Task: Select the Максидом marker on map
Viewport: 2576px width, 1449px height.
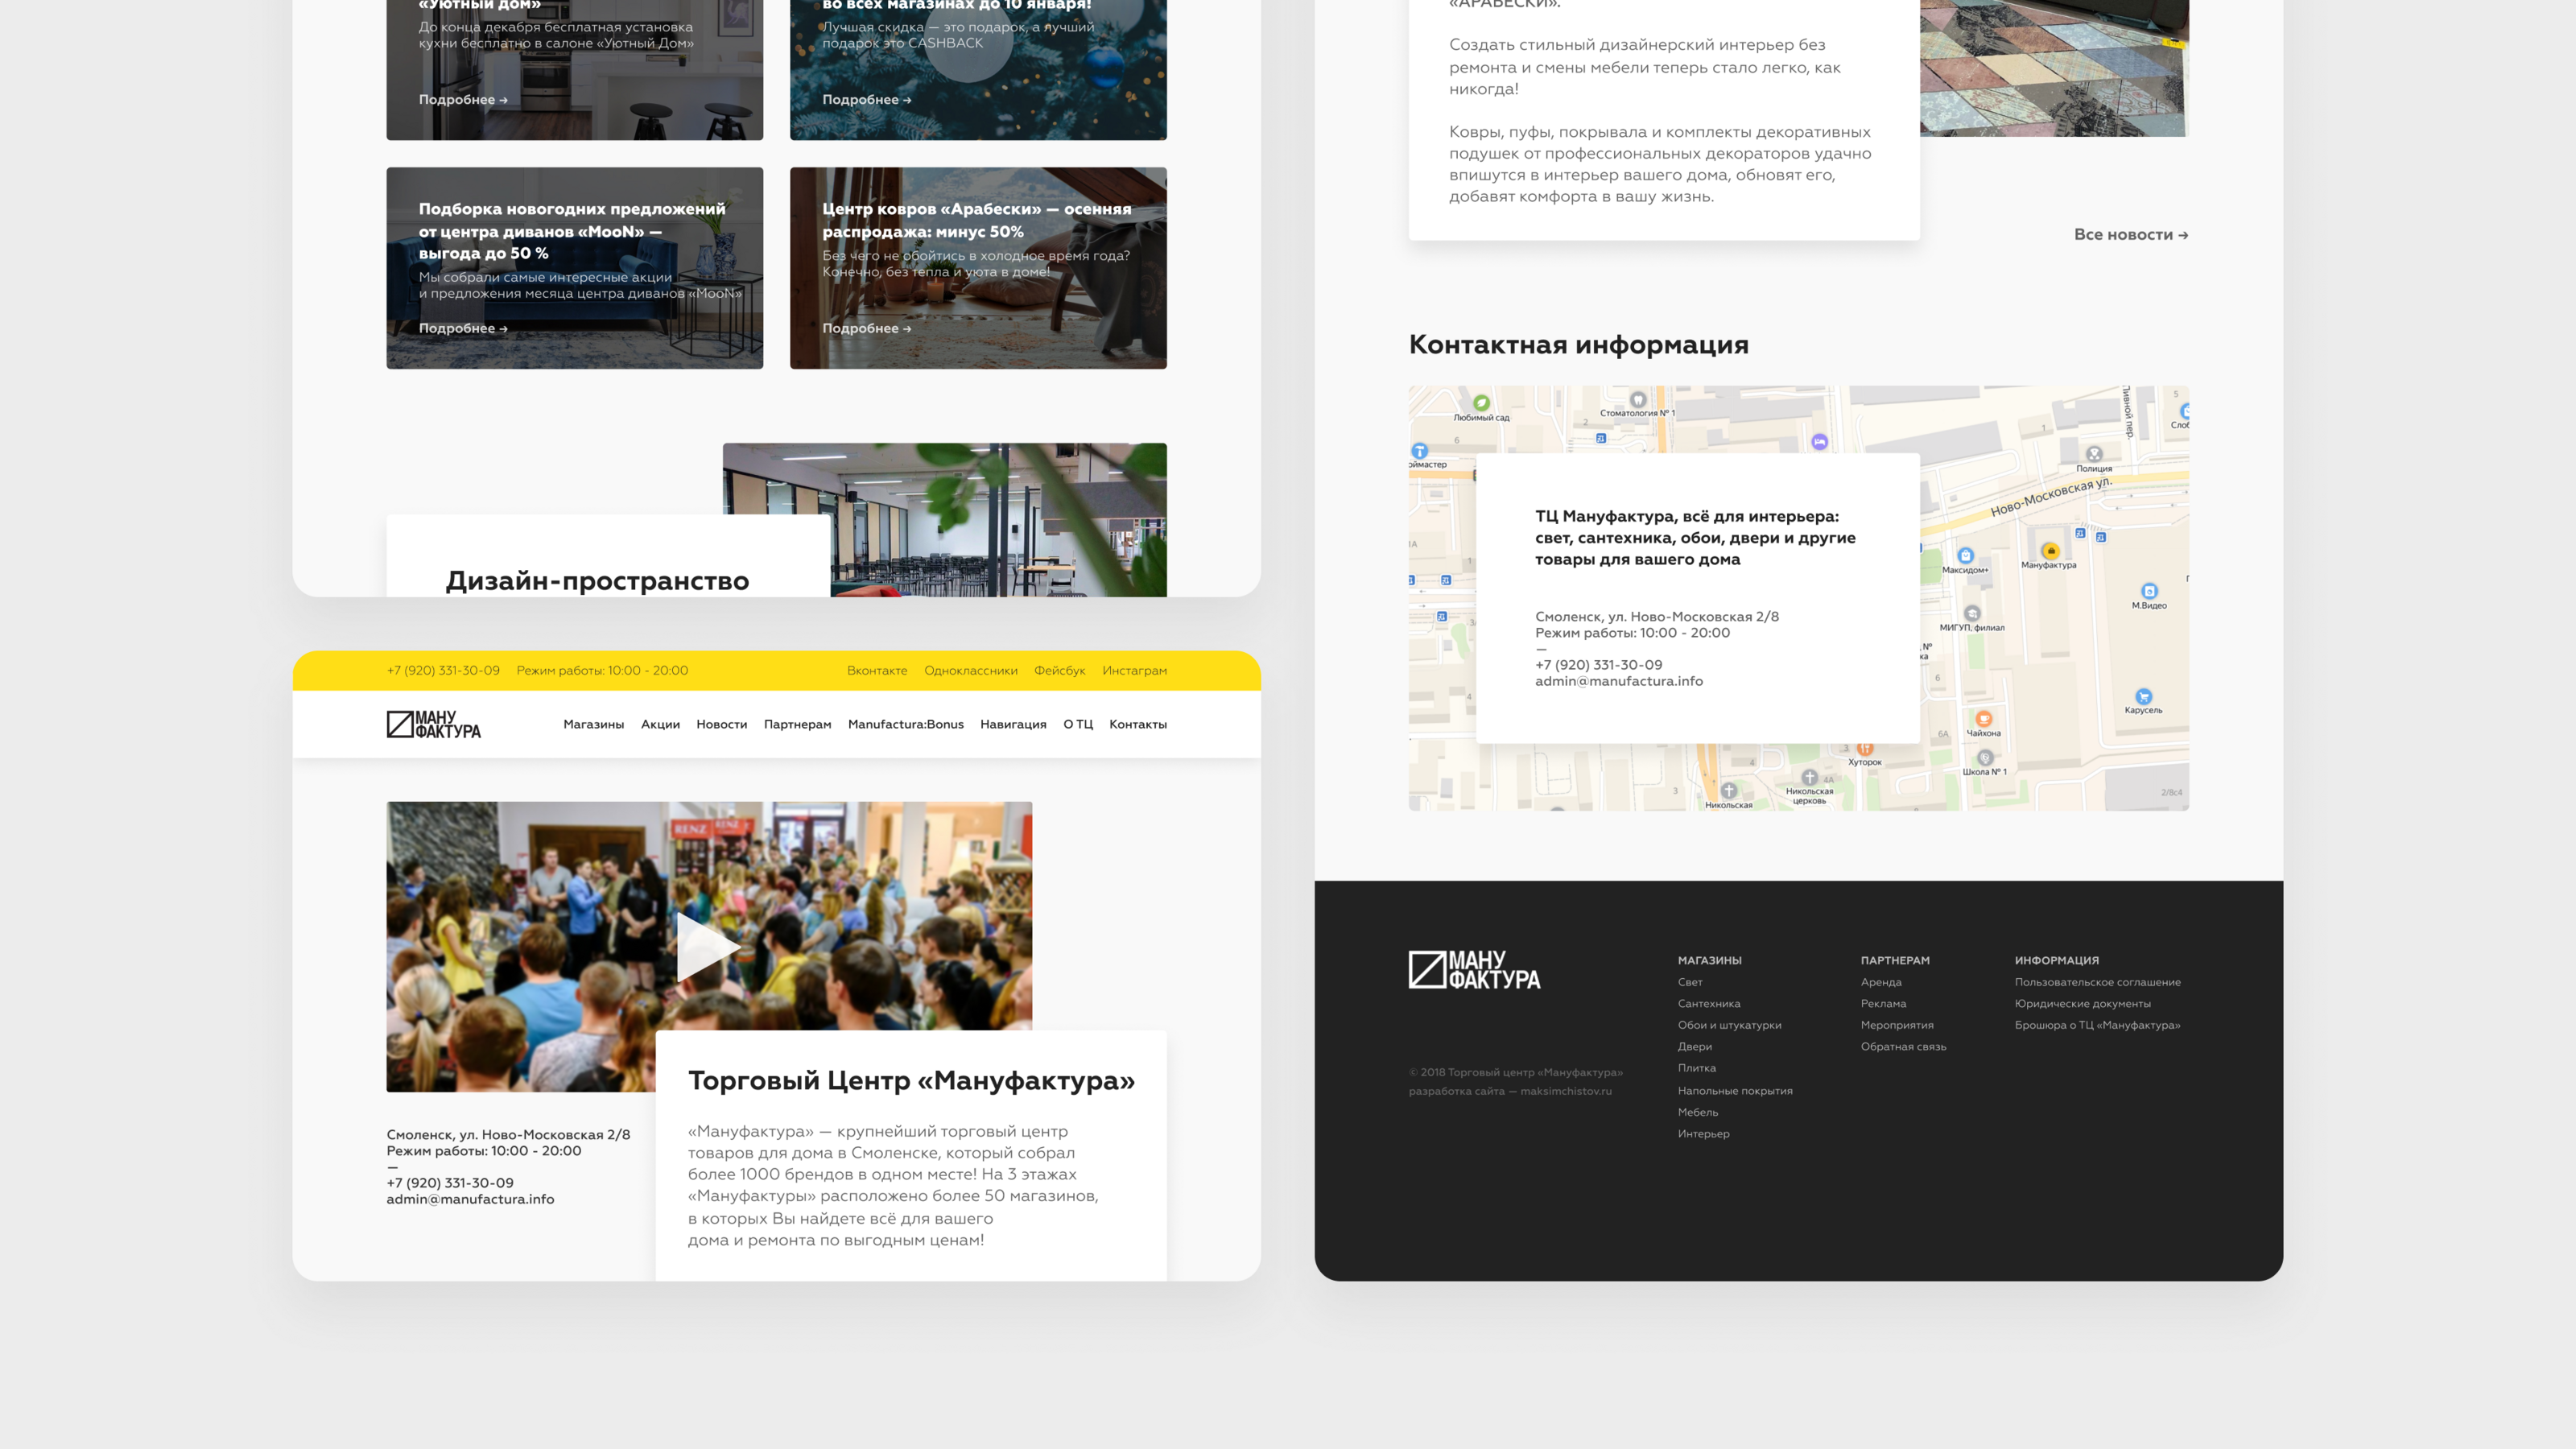Action: point(1965,556)
